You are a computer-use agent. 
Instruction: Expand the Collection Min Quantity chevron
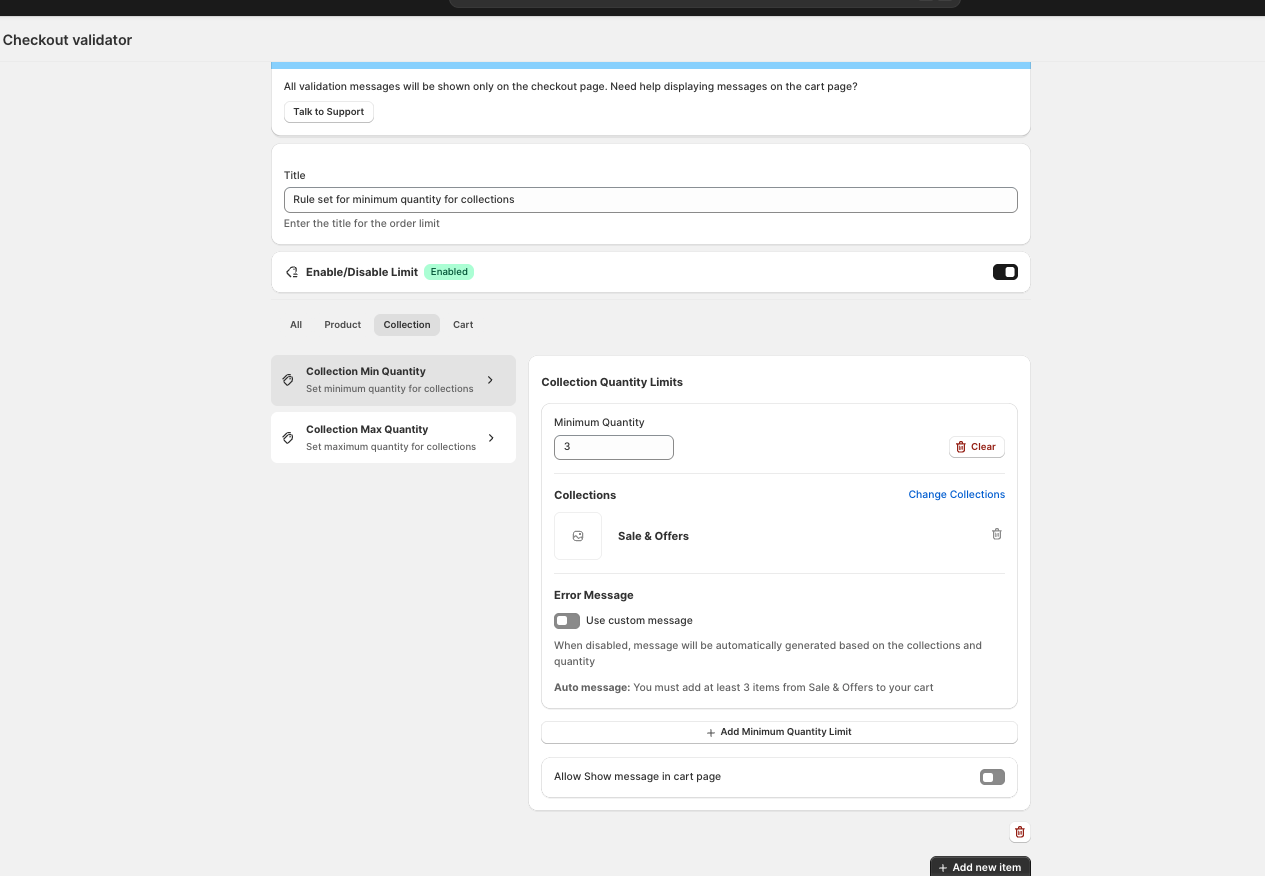tap(490, 380)
